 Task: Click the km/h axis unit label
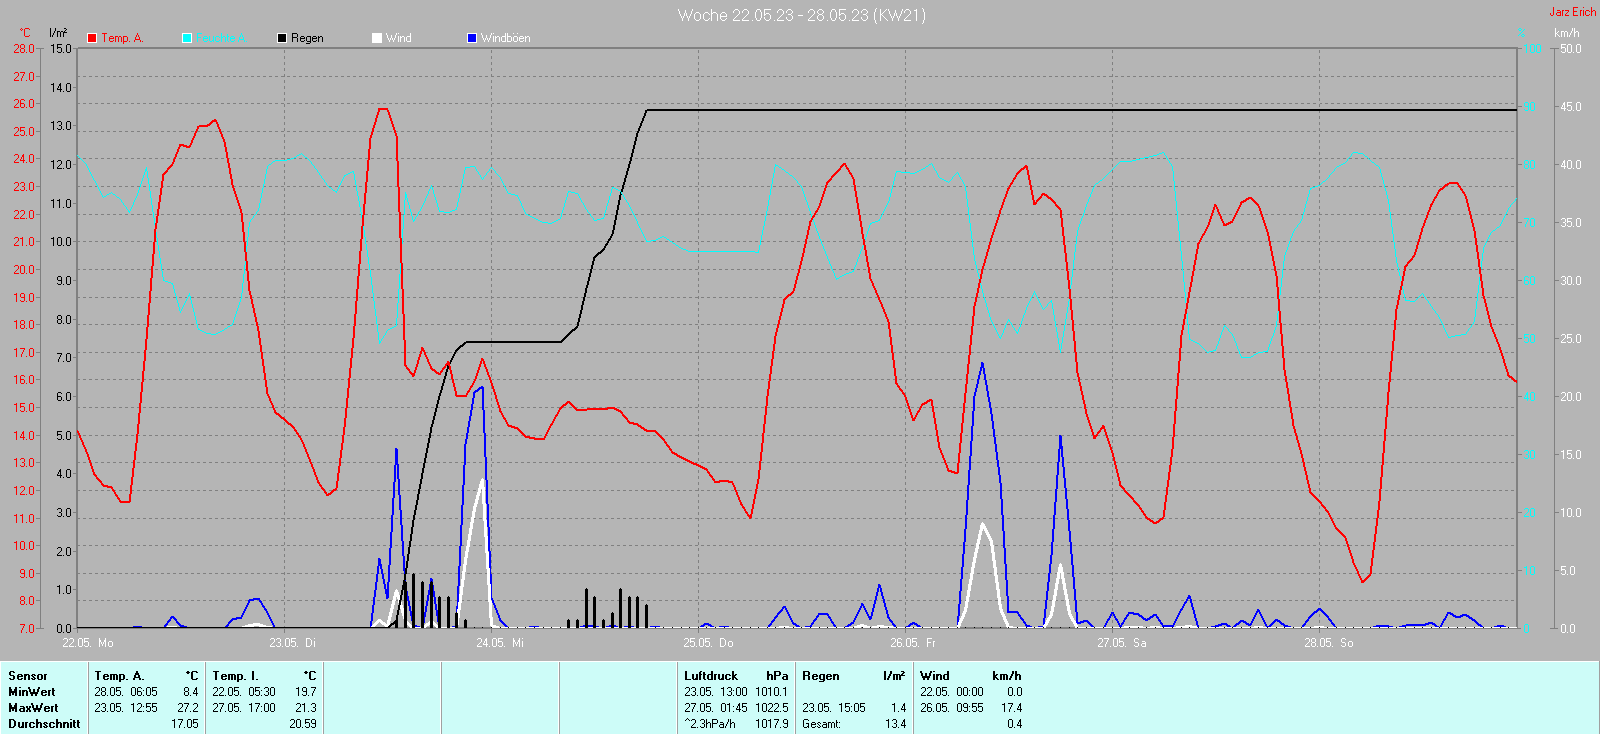(x=1566, y=33)
